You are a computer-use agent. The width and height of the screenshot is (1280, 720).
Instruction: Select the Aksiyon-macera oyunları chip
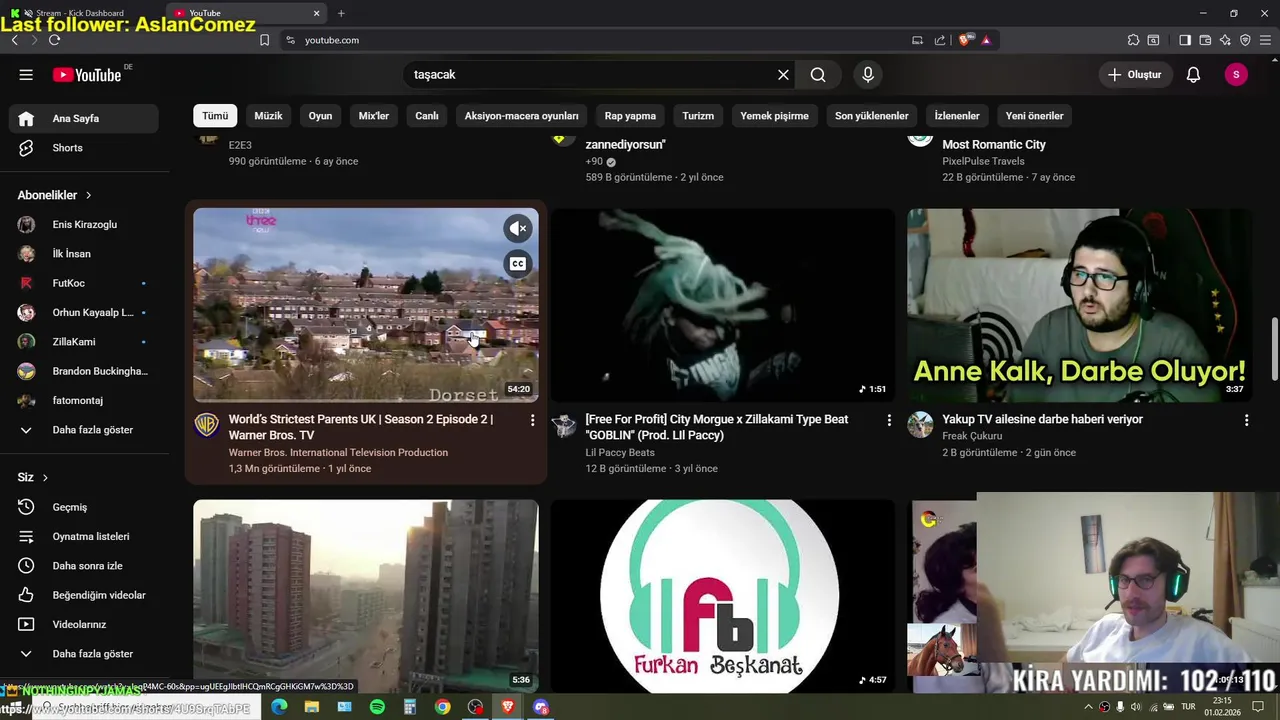(x=521, y=116)
